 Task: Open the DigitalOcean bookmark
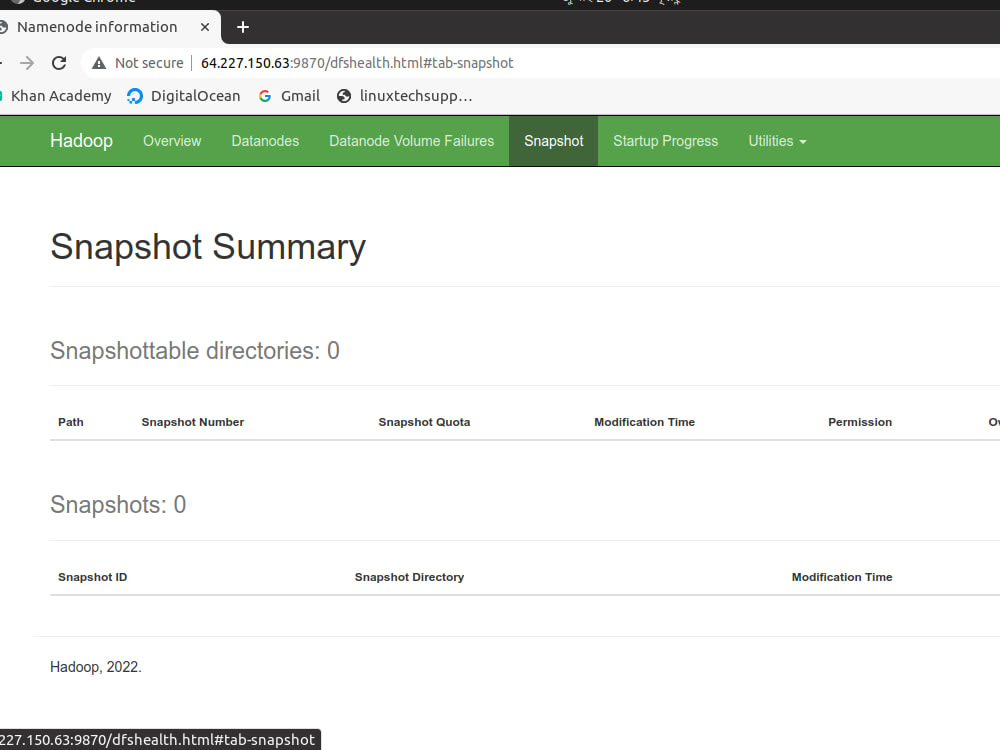click(x=184, y=96)
